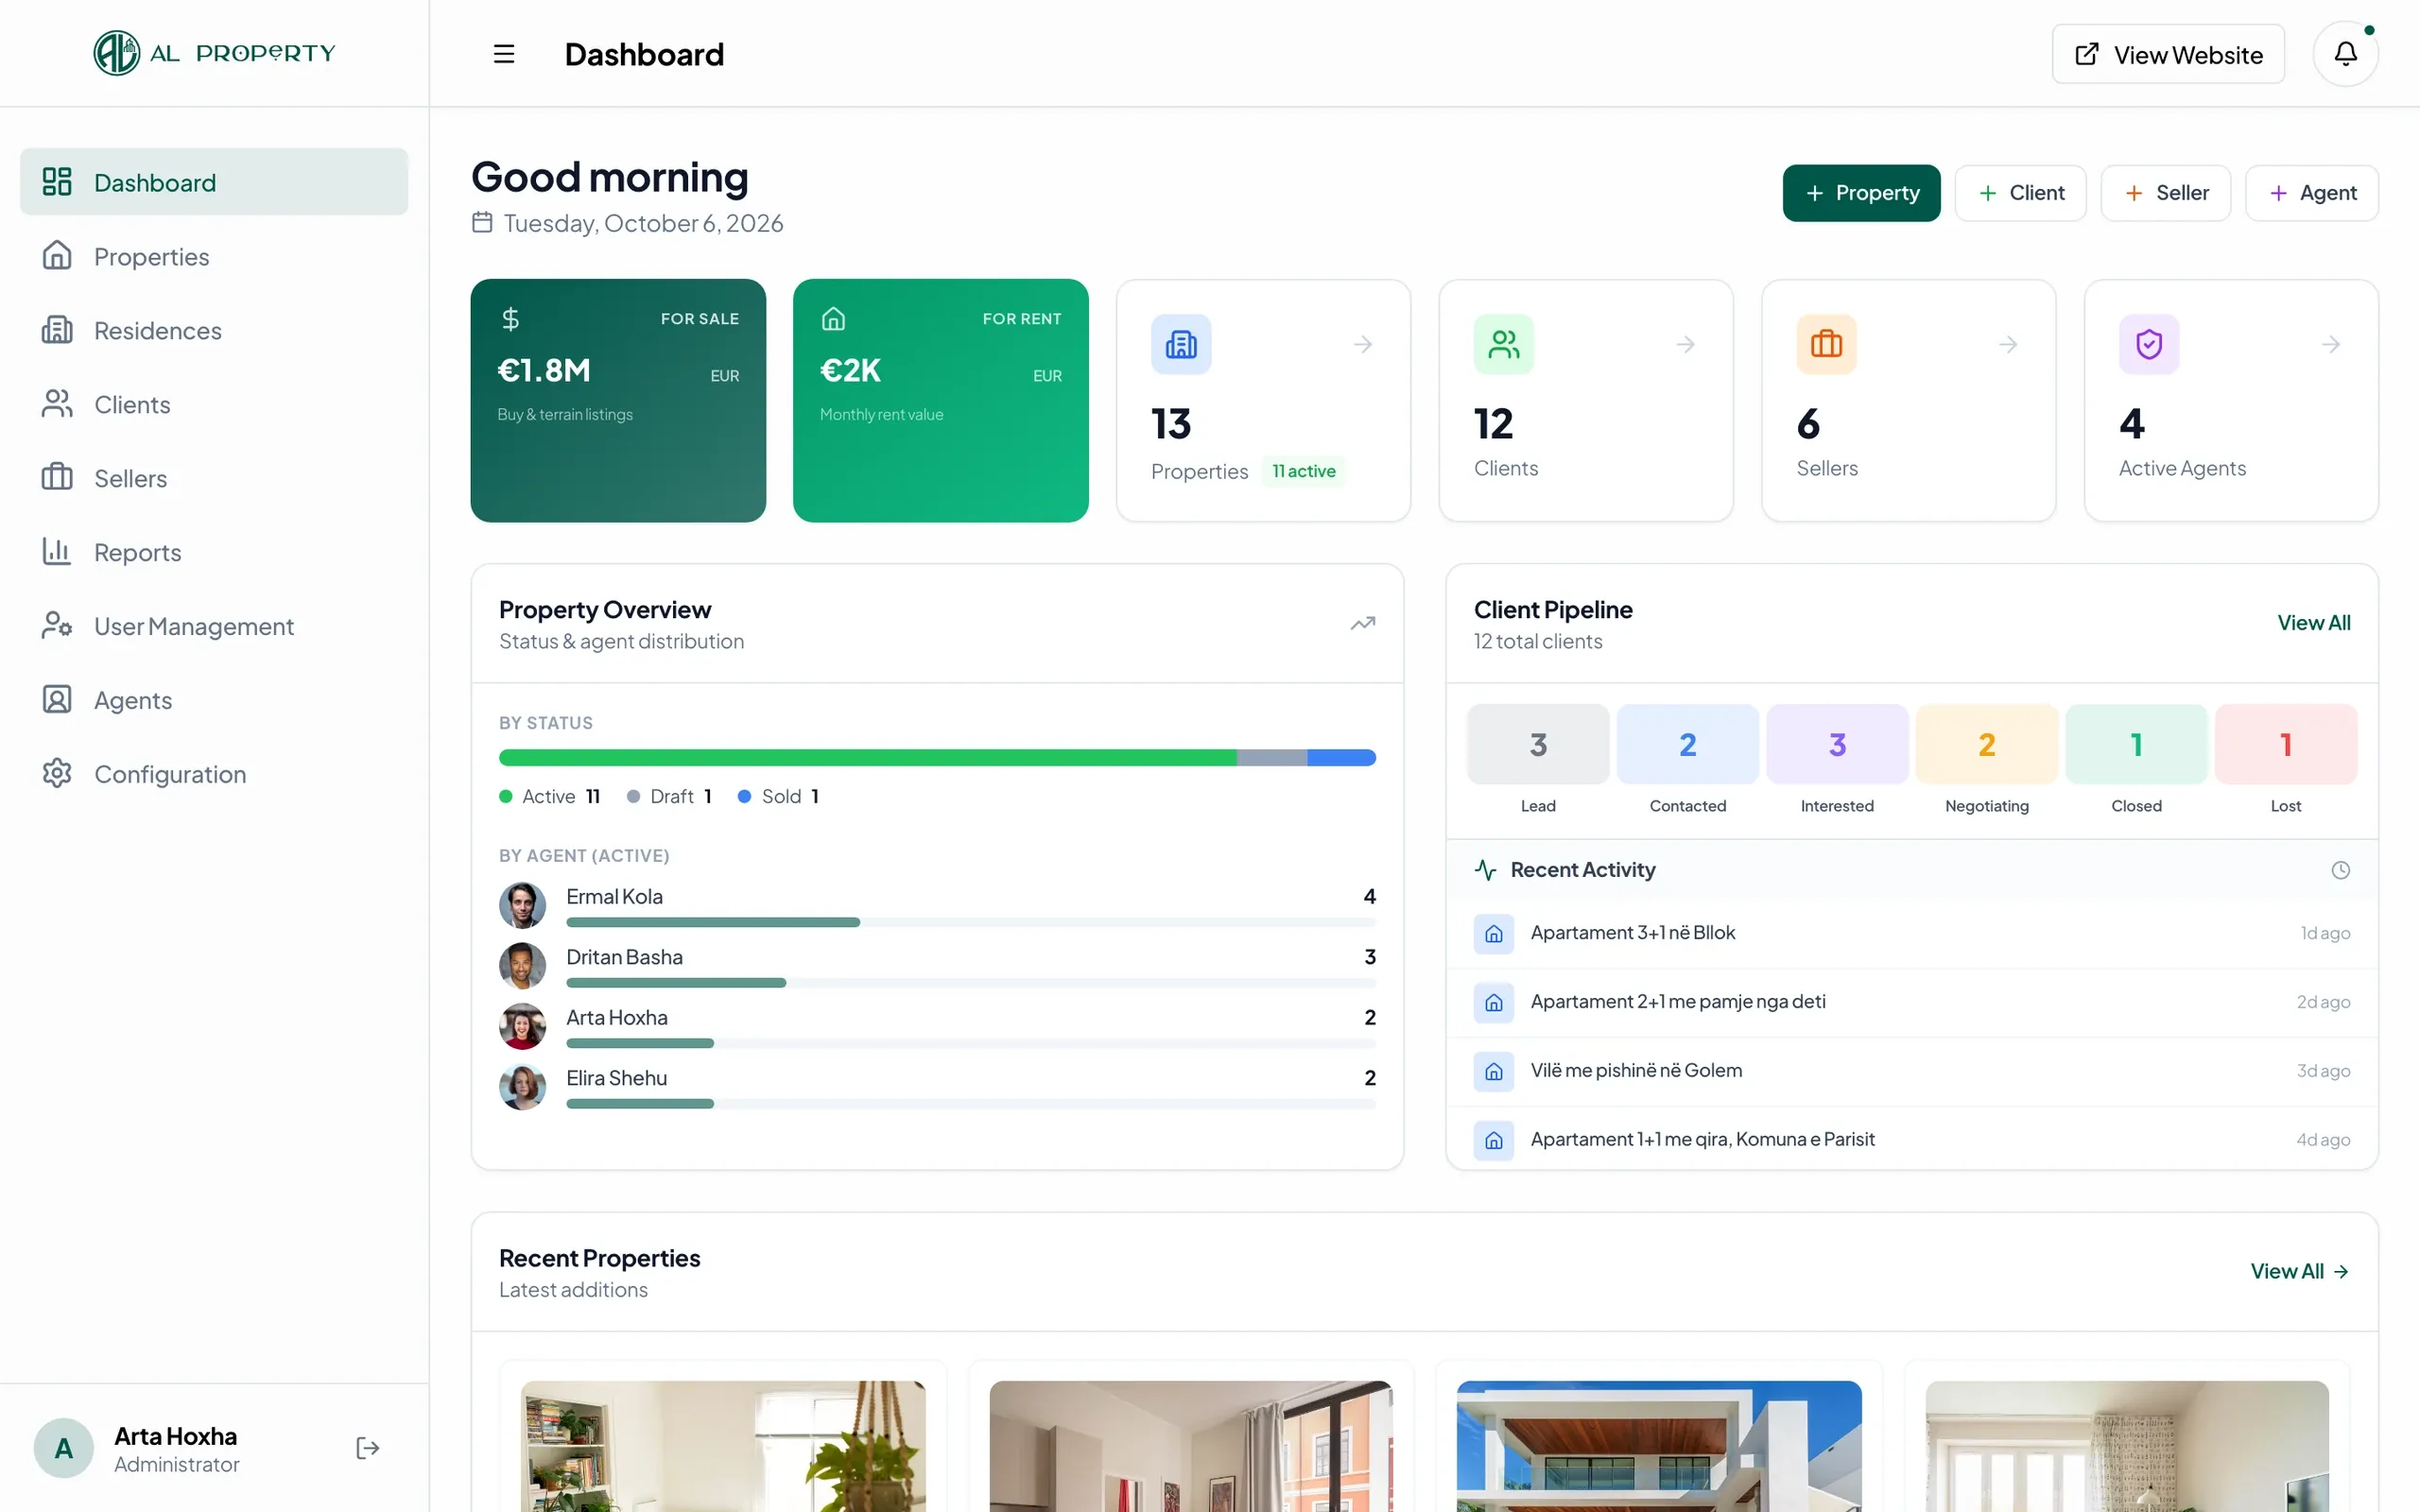Click the Clients stat card people icon
This screenshot has width=2420, height=1512.
[1503, 344]
